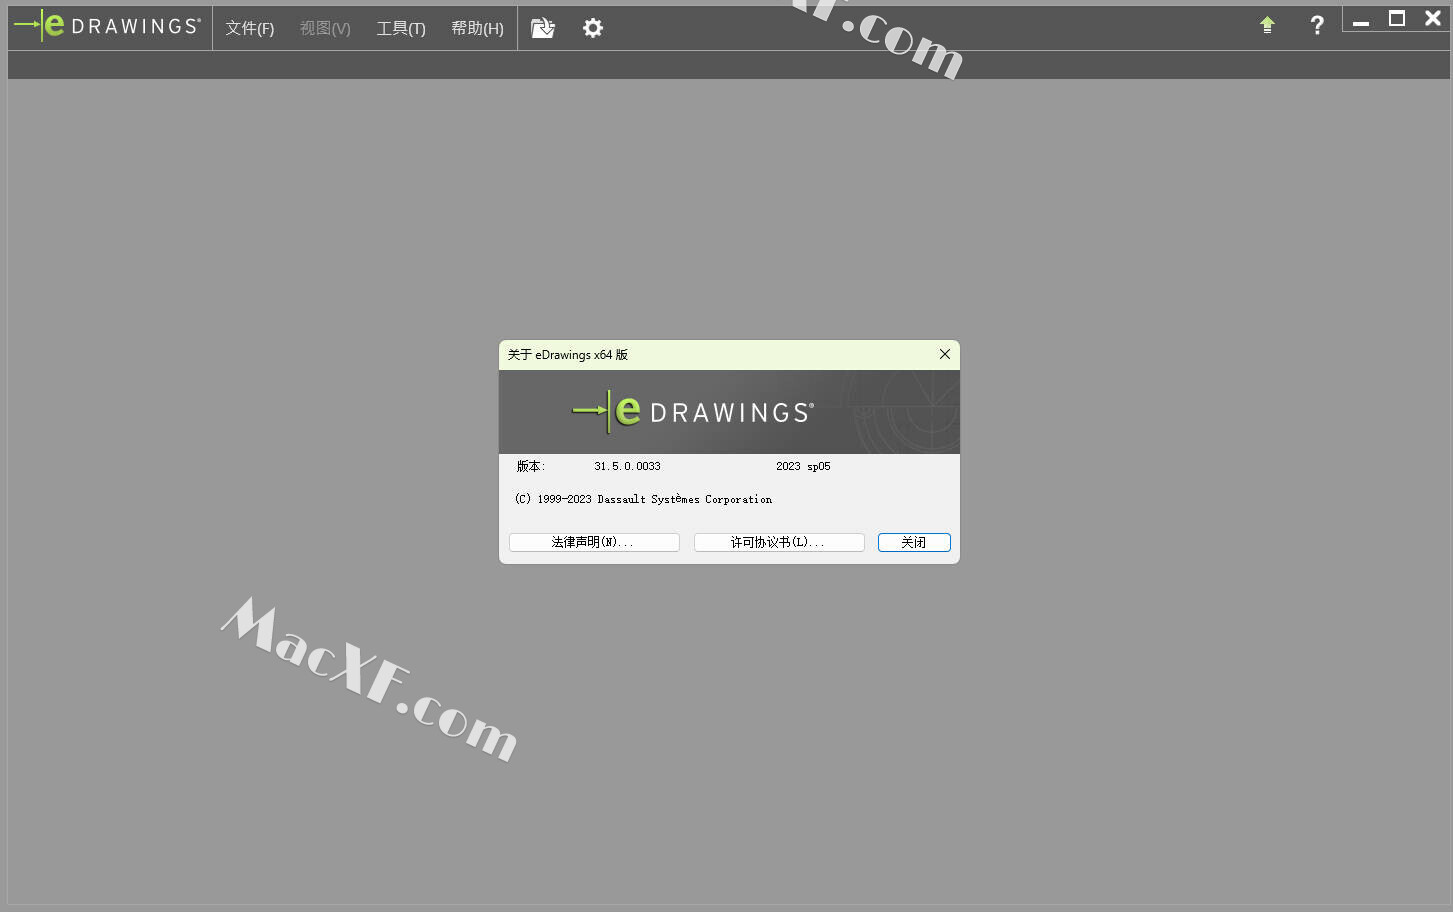Click the green upload arrow icon
Image resolution: width=1453 pixels, height=912 pixels.
pos(1267,25)
